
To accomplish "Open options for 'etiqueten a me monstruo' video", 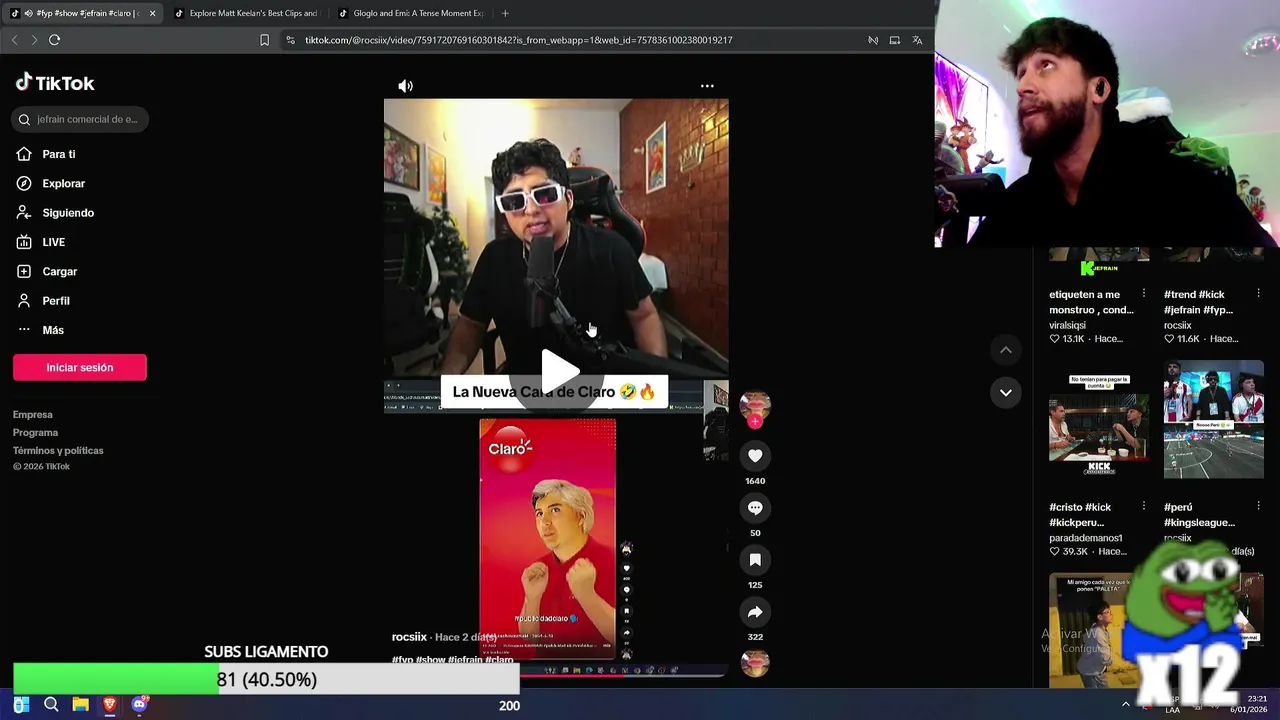I will [1143, 294].
